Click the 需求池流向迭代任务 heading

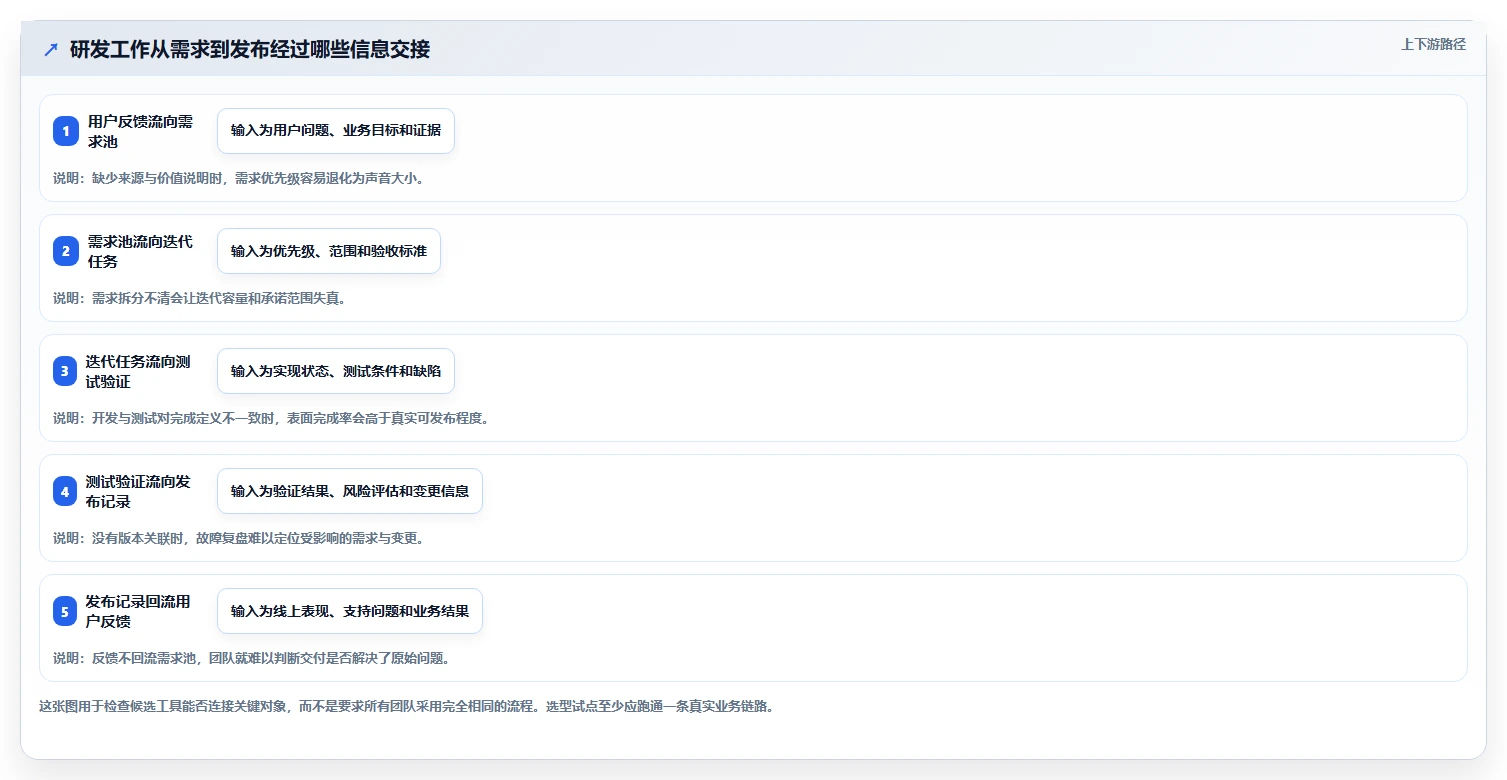(x=141, y=251)
